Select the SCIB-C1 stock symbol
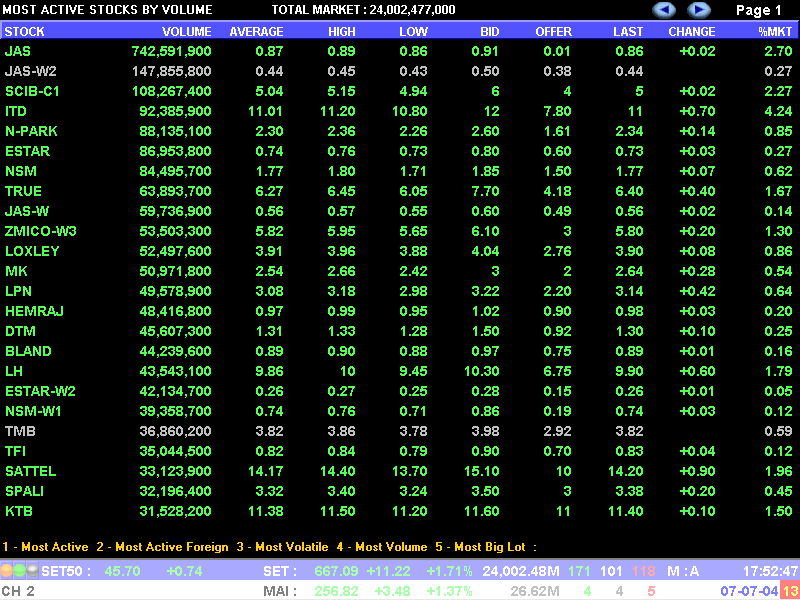This screenshot has width=800, height=600. 32,91
